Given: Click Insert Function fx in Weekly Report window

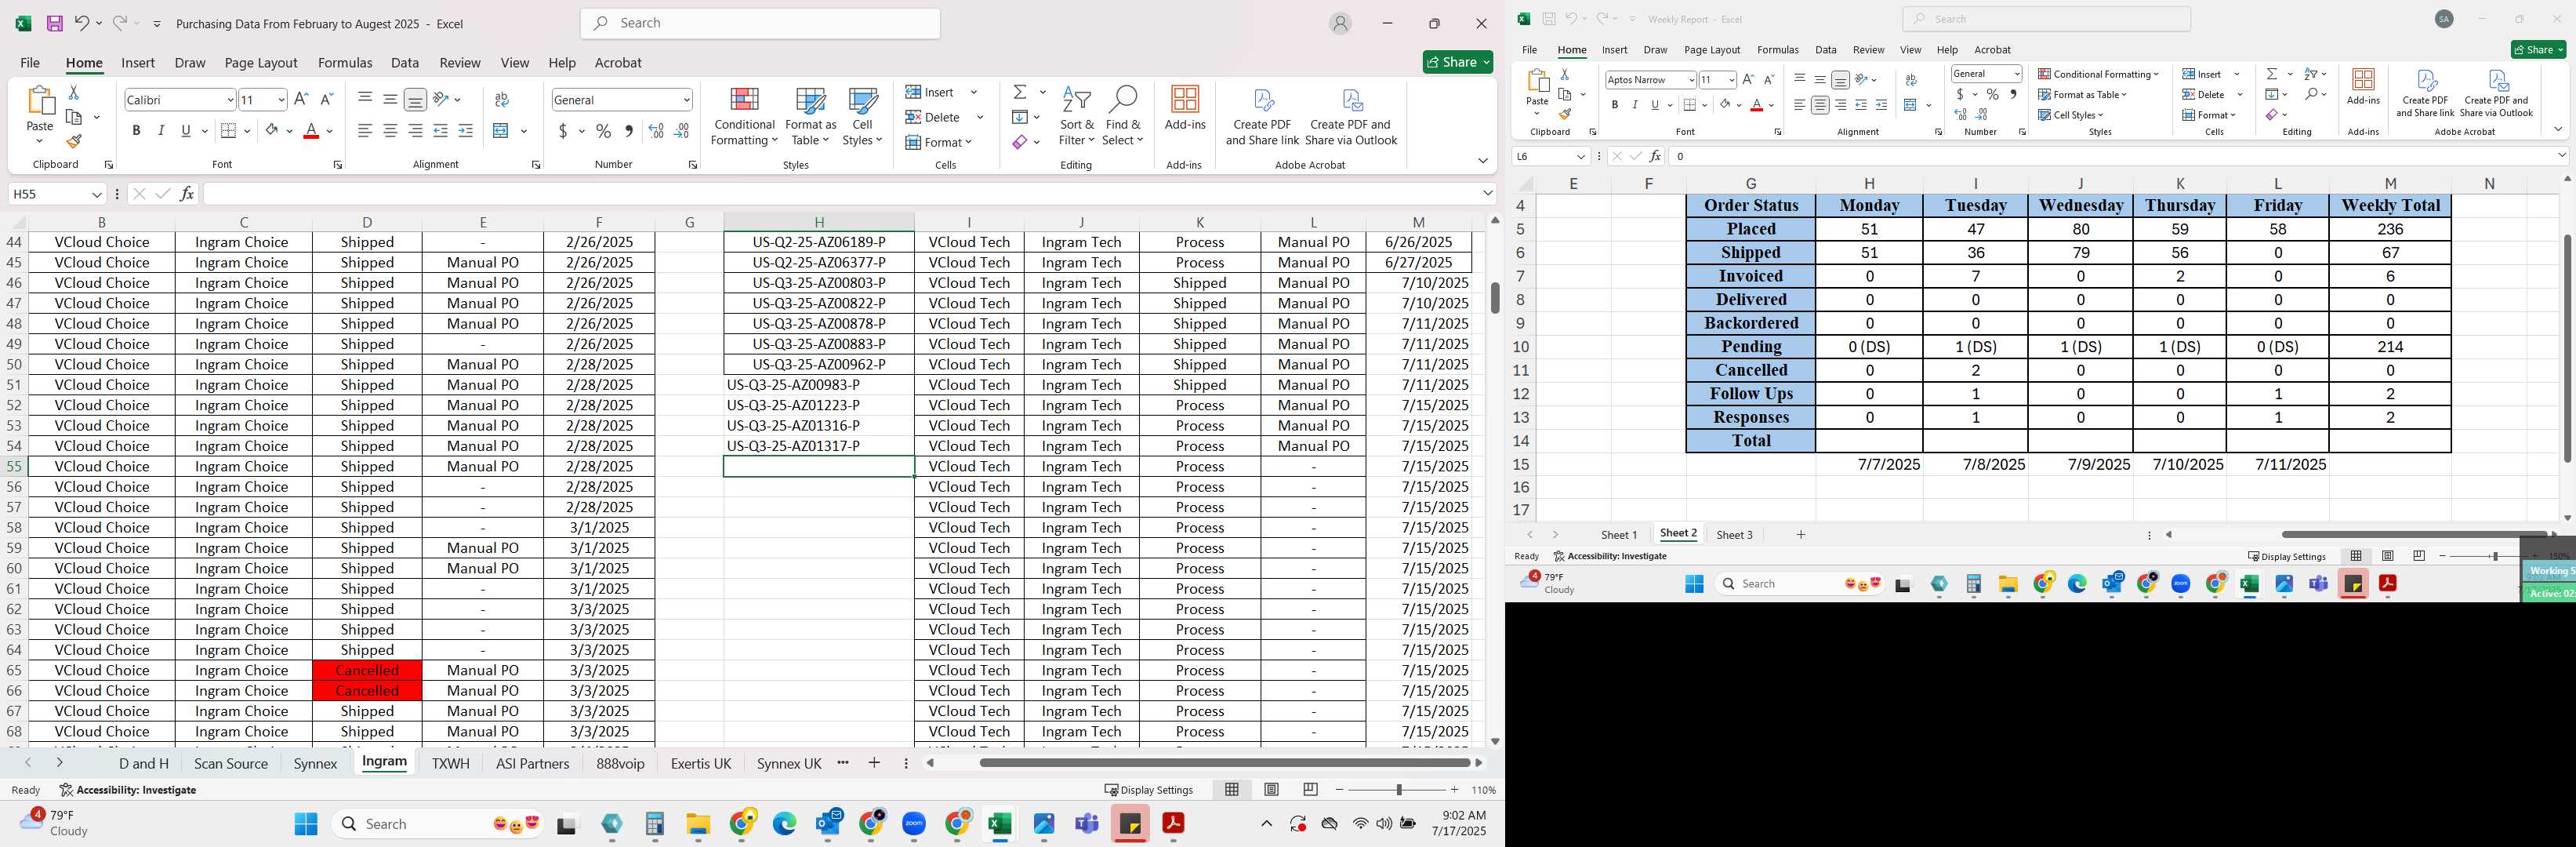Looking at the screenshot, I should (x=1655, y=156).
